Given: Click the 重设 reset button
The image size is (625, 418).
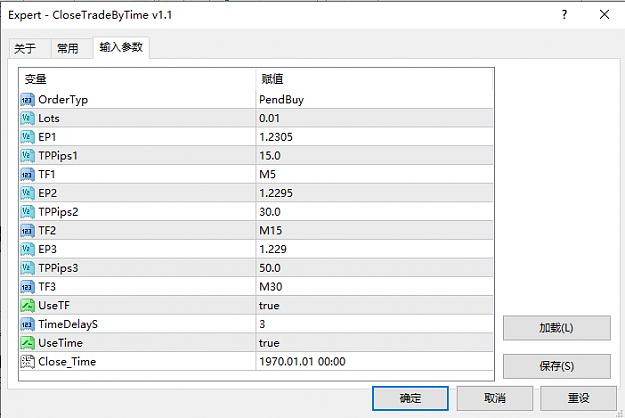Looking at the screenshot, I should pyautogui.click(x=578, y=398).
